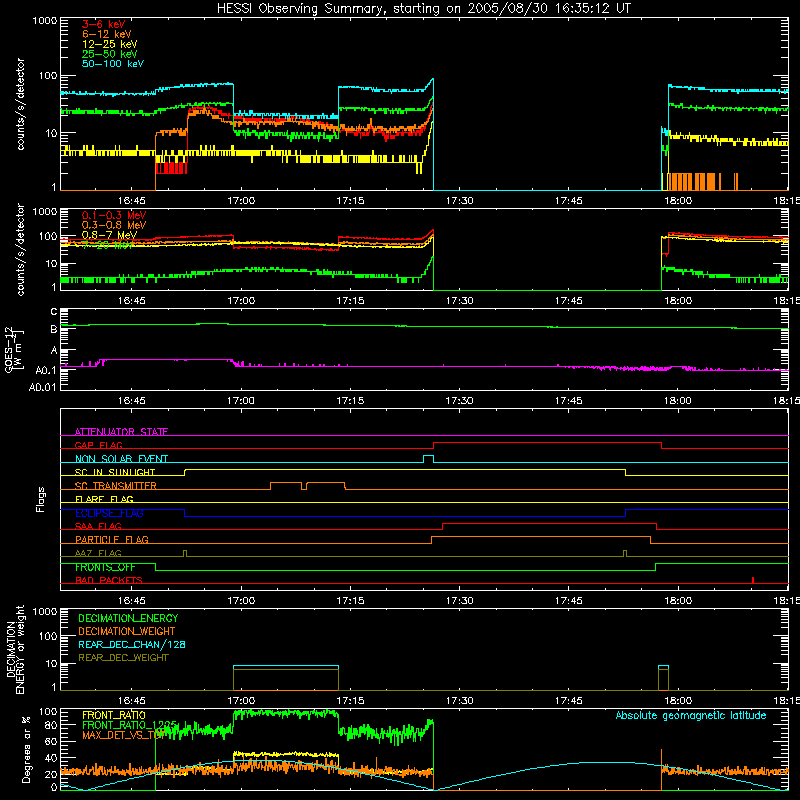Select the SC_IN_SUNLIGHT flag label
The width and height of the screenshot is (800, 800).
(115, 472)
